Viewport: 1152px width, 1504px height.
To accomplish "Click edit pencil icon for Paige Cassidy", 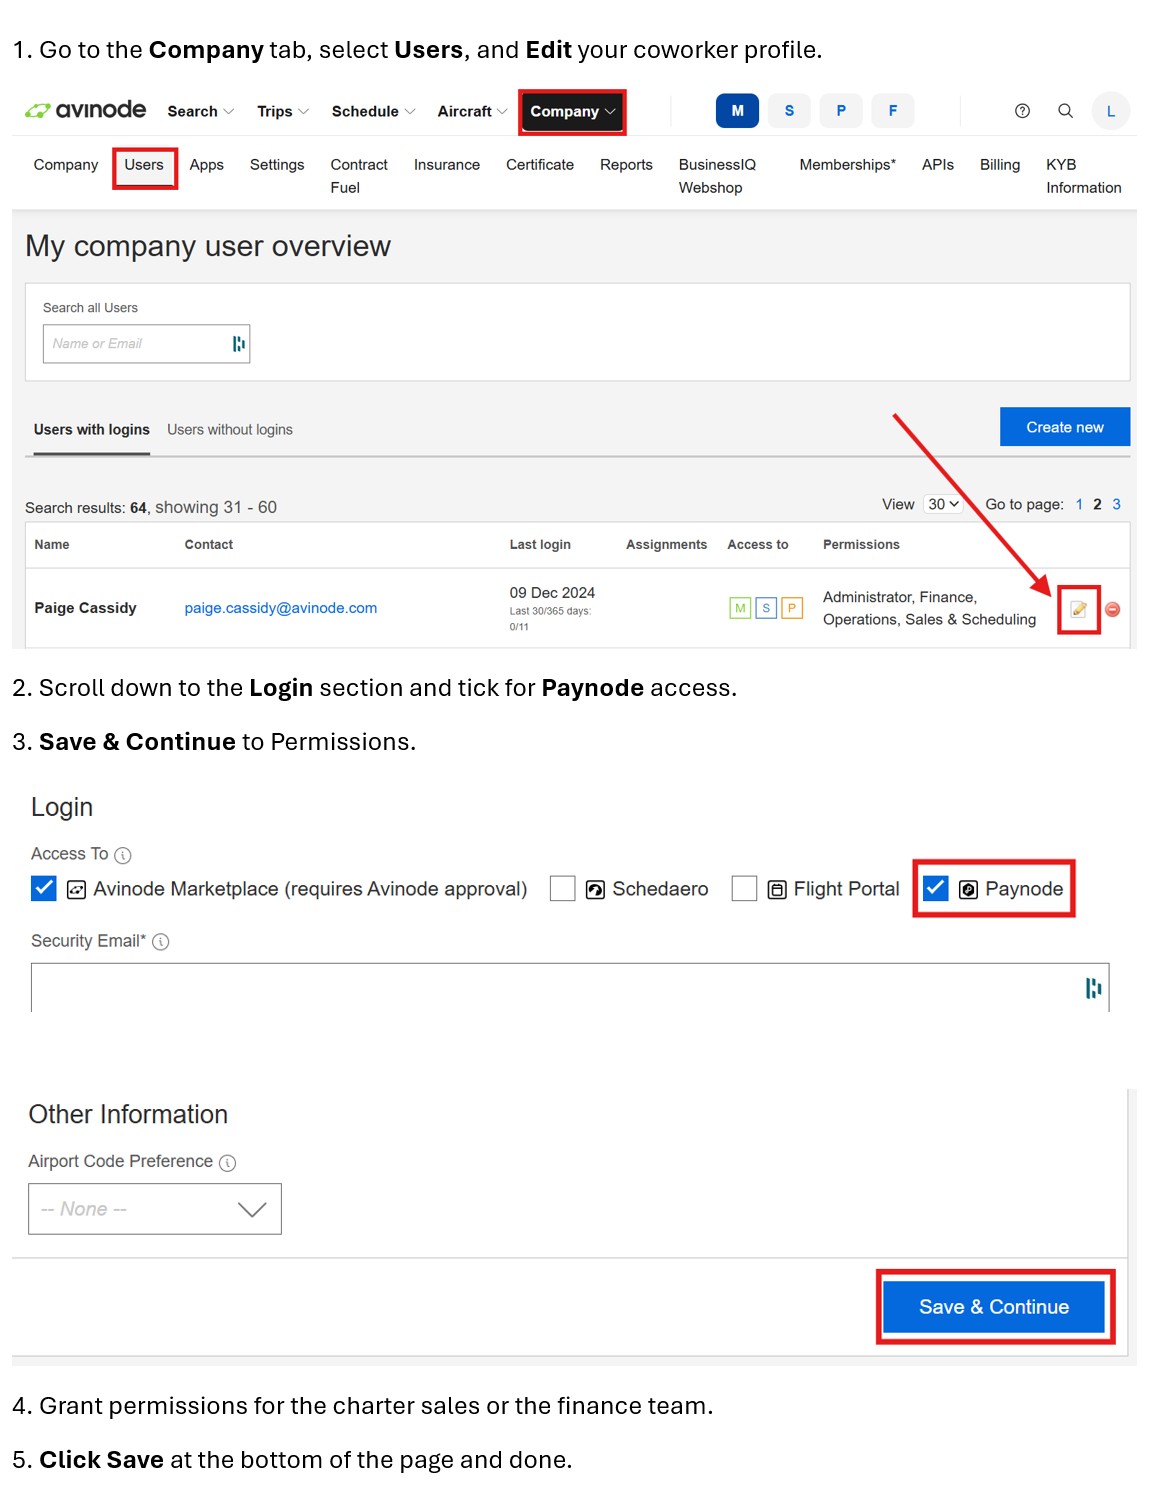I will tap(1078, 609).
